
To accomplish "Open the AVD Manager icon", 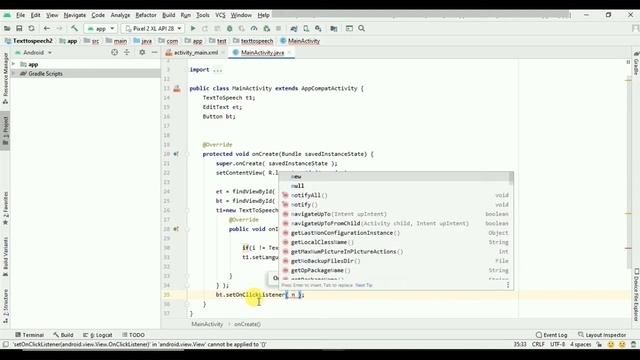I will 306,29.
